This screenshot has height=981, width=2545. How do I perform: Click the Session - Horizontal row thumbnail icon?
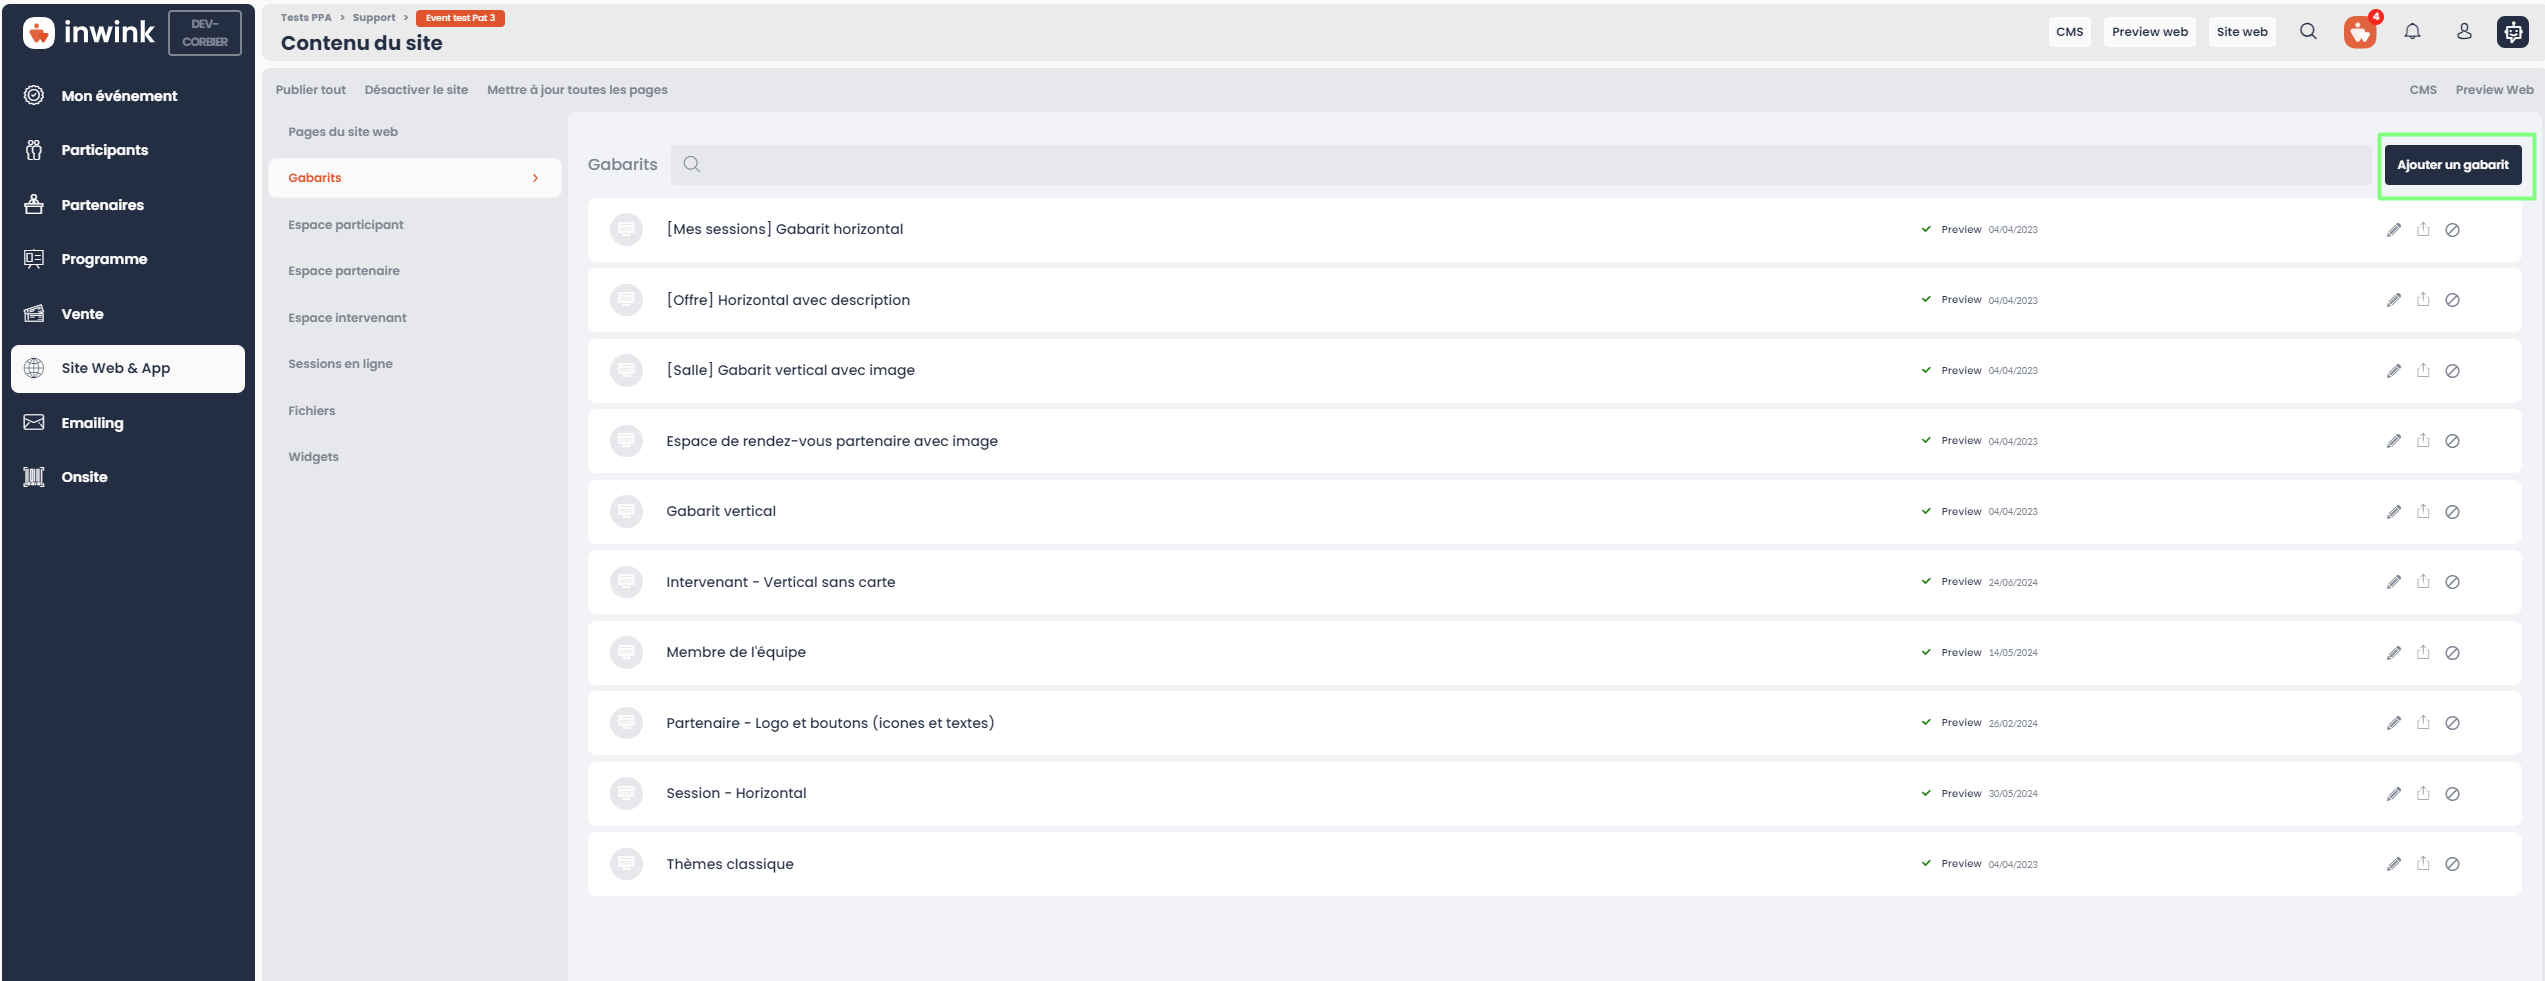626,793
